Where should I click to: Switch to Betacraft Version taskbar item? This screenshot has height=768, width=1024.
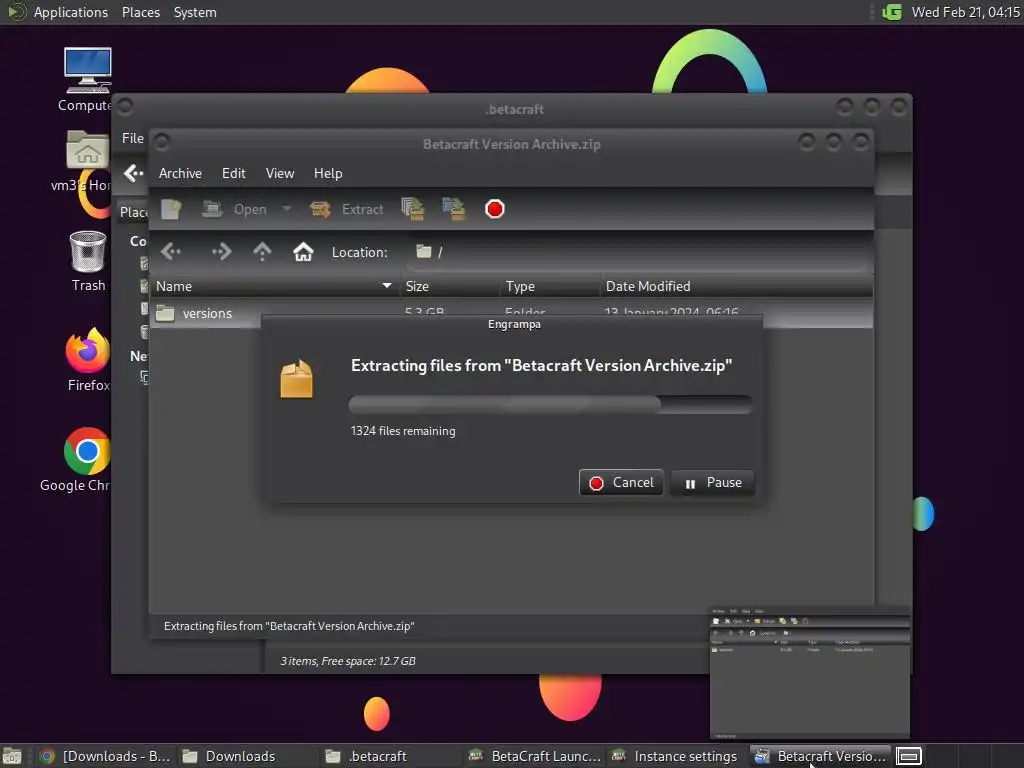point(820,756)
